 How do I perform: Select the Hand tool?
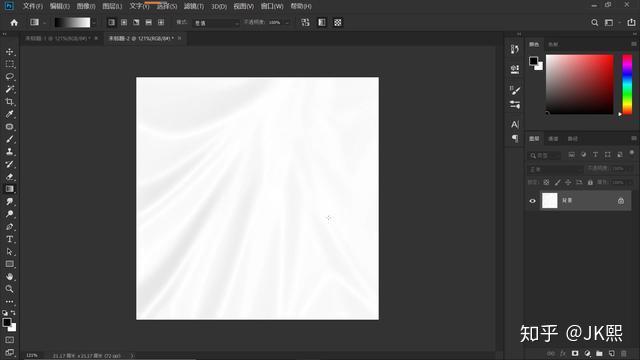click(9, 276)
